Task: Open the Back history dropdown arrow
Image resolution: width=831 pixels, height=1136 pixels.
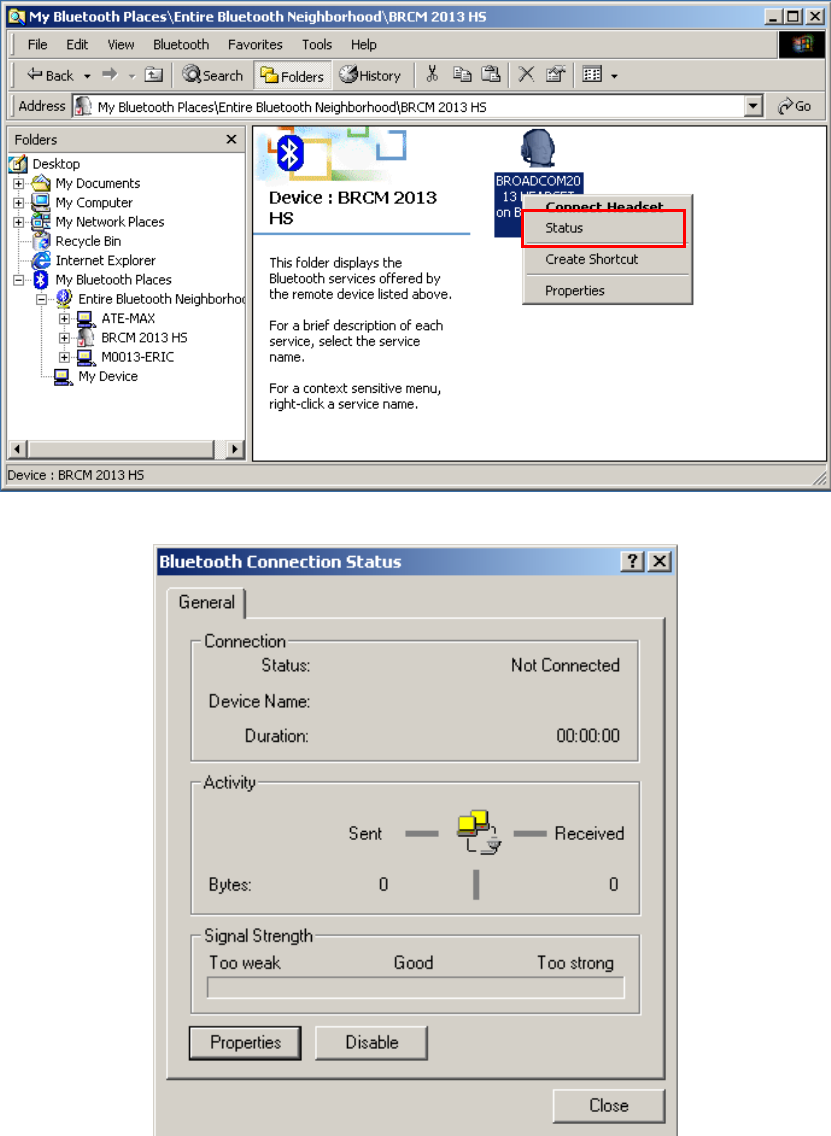Action: (x=87, y=75)
